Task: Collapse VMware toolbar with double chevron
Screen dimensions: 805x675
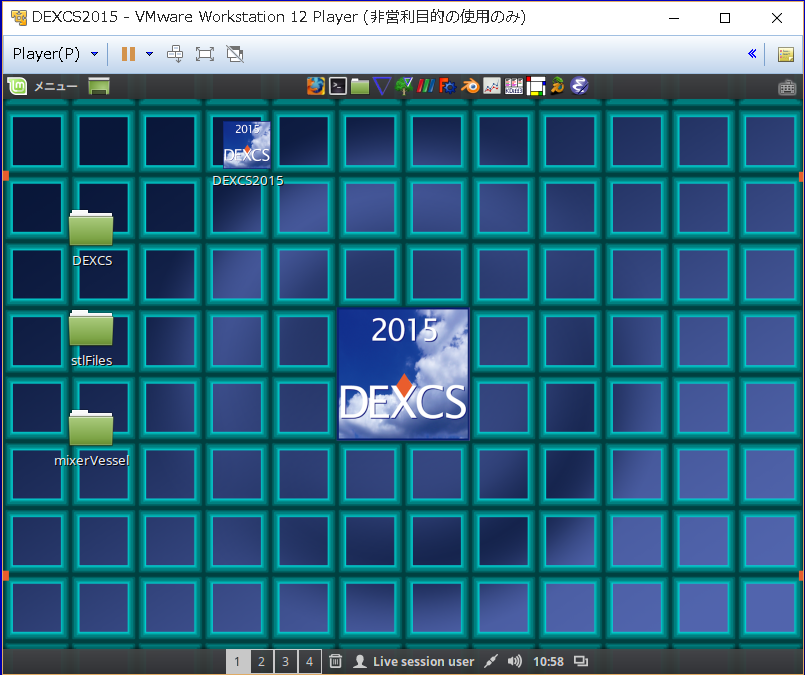Action: (x=752, y=53)
